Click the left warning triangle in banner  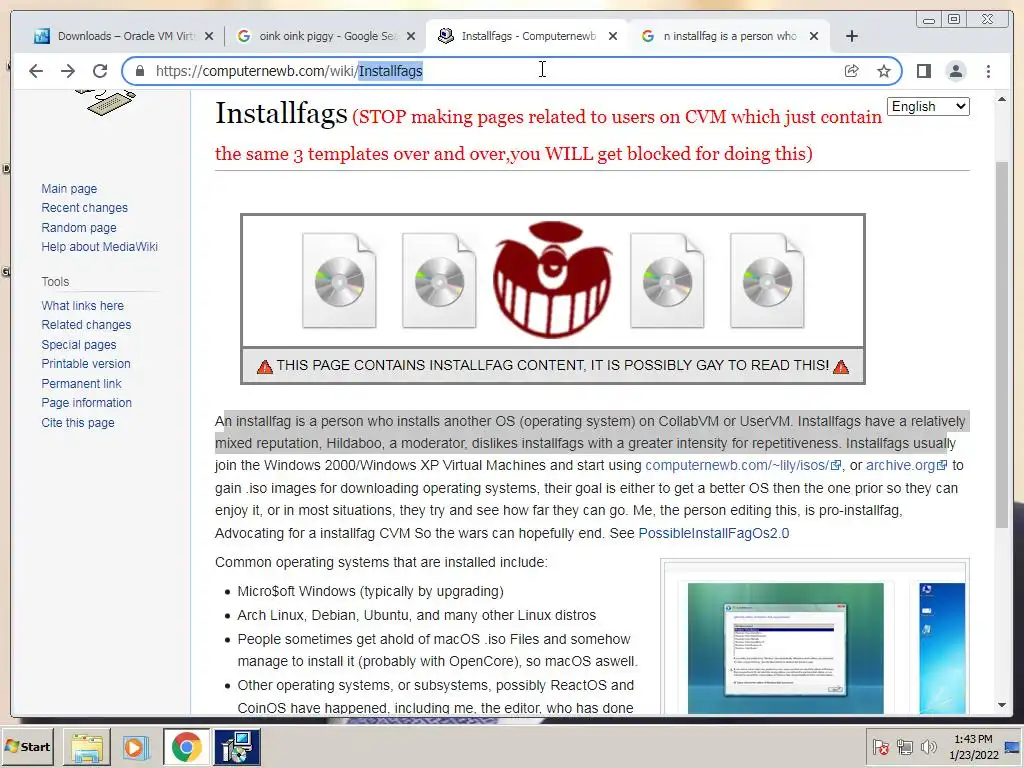264,366
